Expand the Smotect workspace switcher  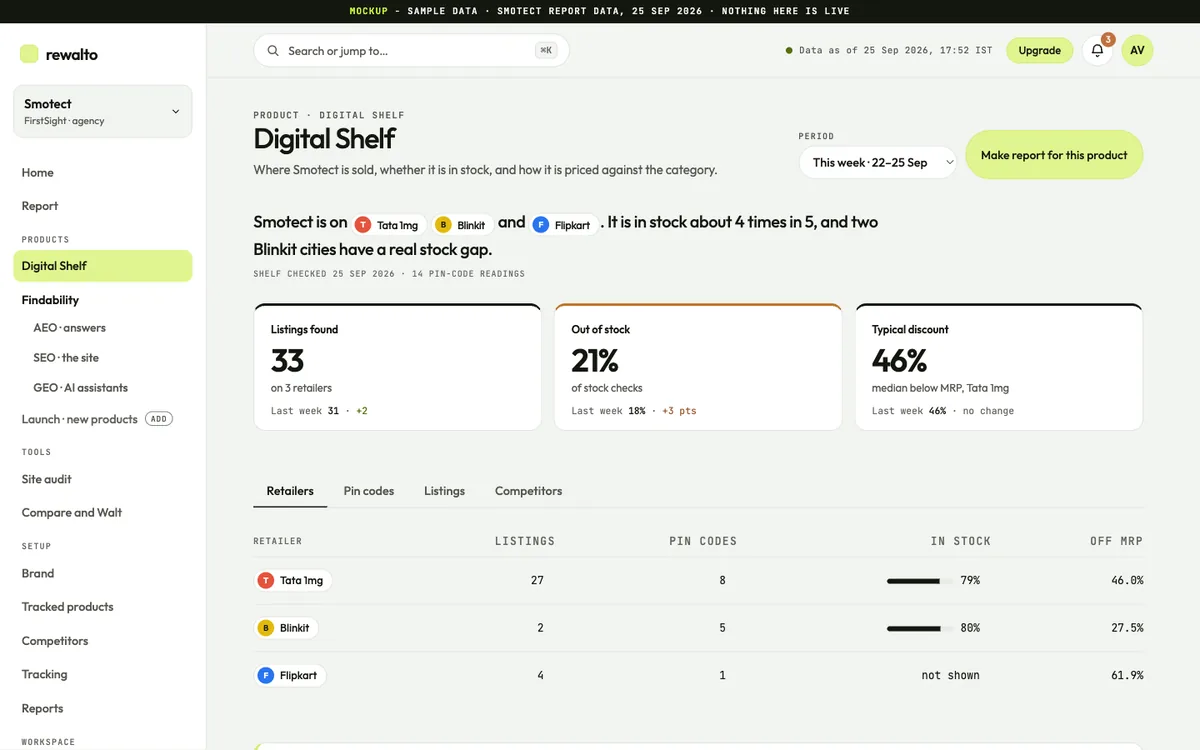(102, 111)
